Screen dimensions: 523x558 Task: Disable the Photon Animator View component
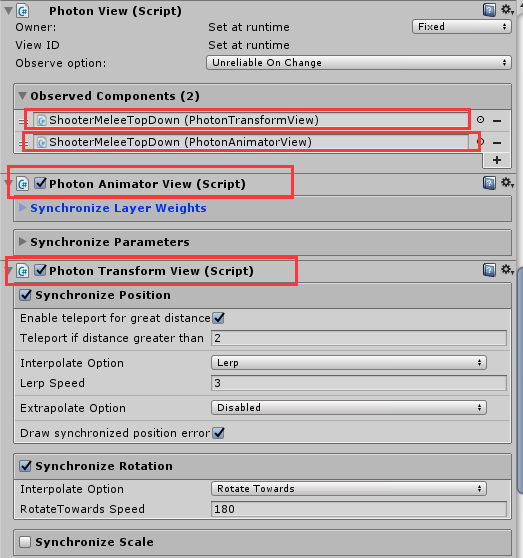[x=41, y=183]
